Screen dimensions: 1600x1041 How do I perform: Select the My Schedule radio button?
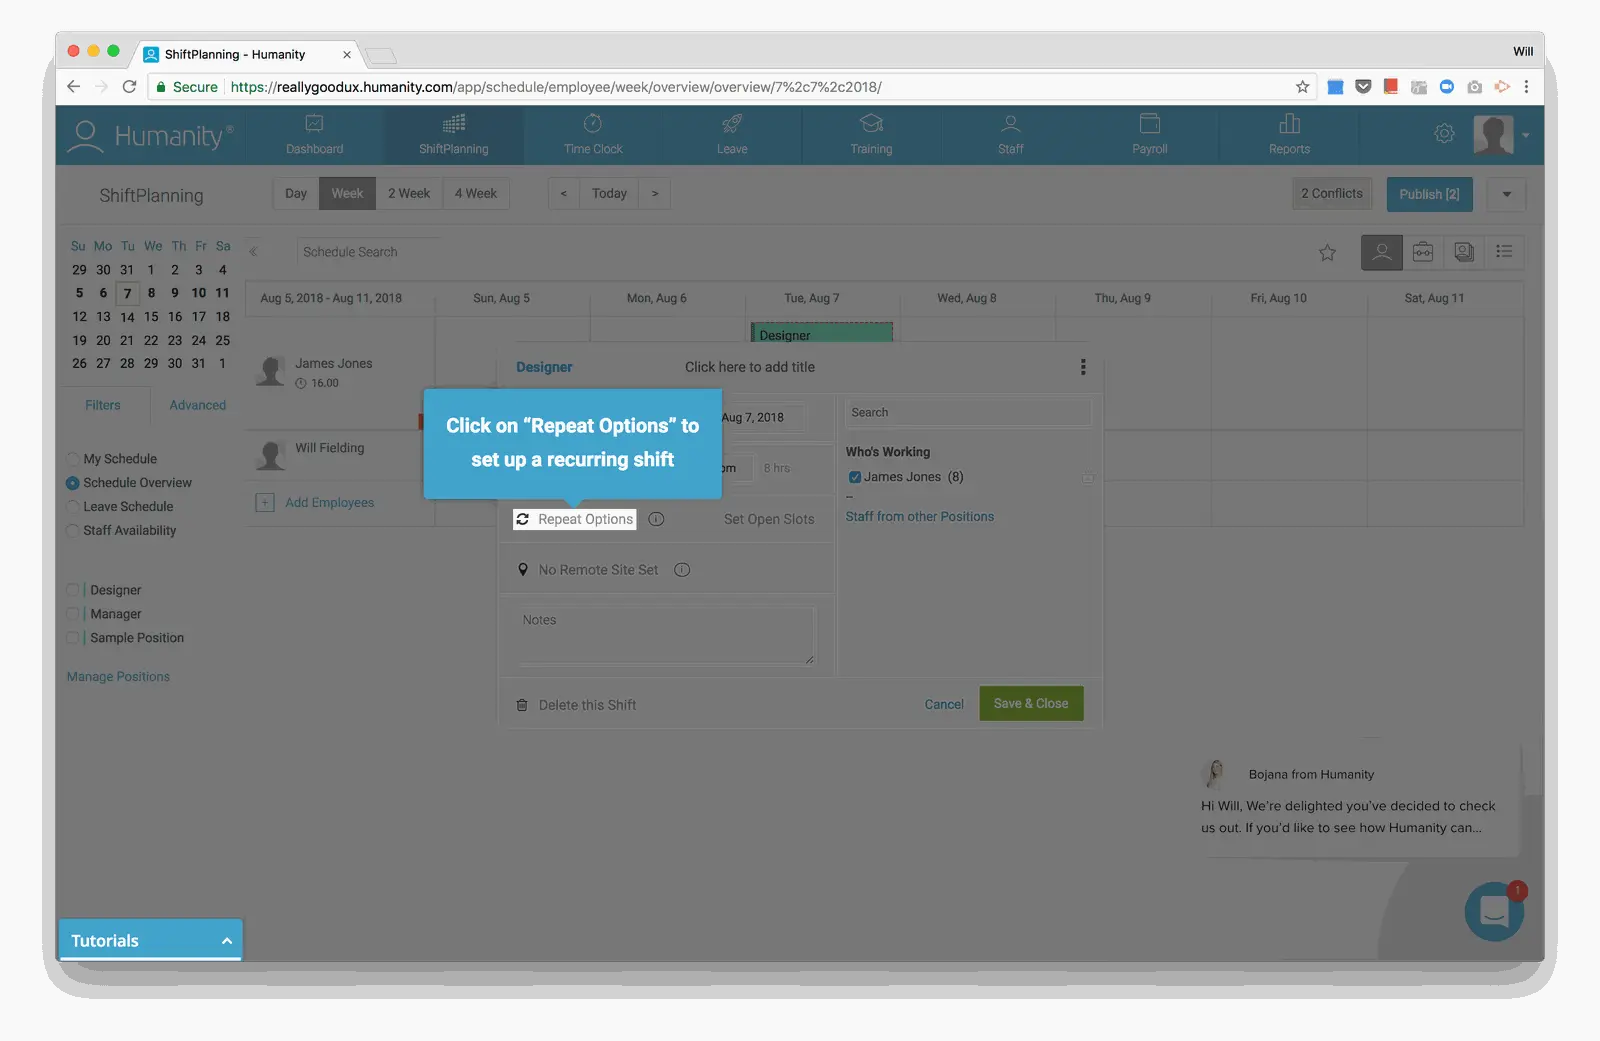point(72,458)
